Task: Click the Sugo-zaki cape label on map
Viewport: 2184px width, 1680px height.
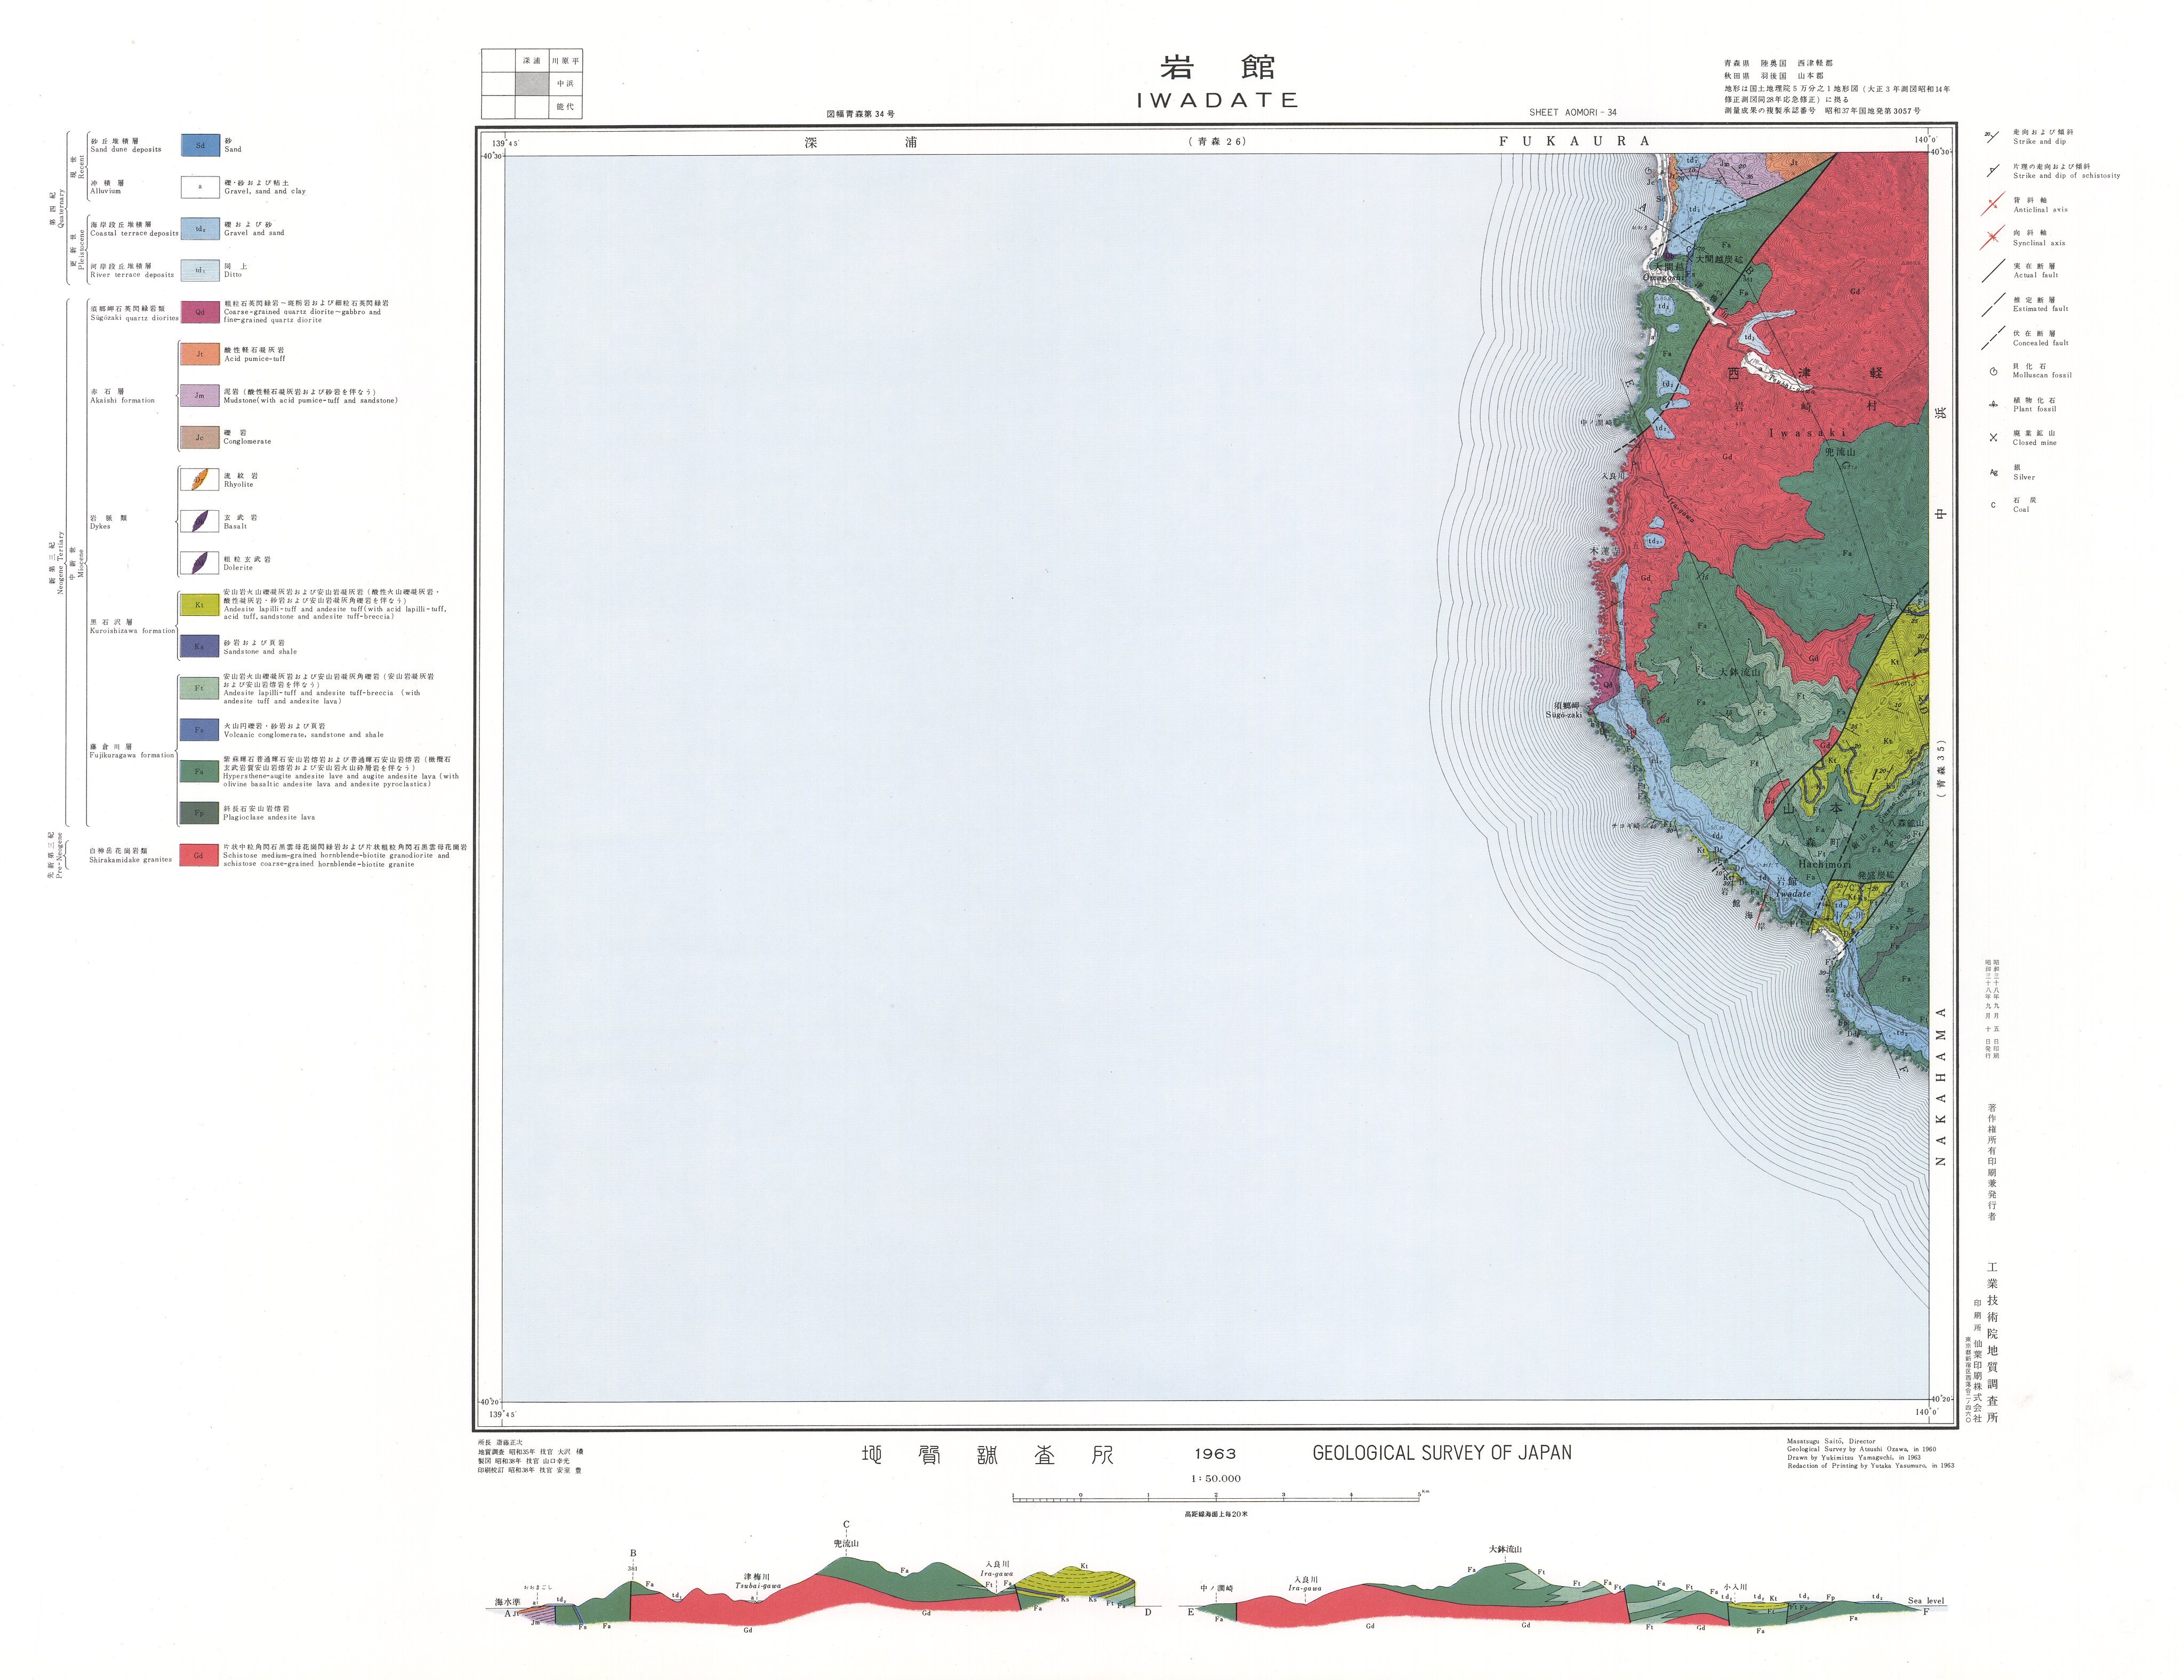Action: [x=1564, y=715]
